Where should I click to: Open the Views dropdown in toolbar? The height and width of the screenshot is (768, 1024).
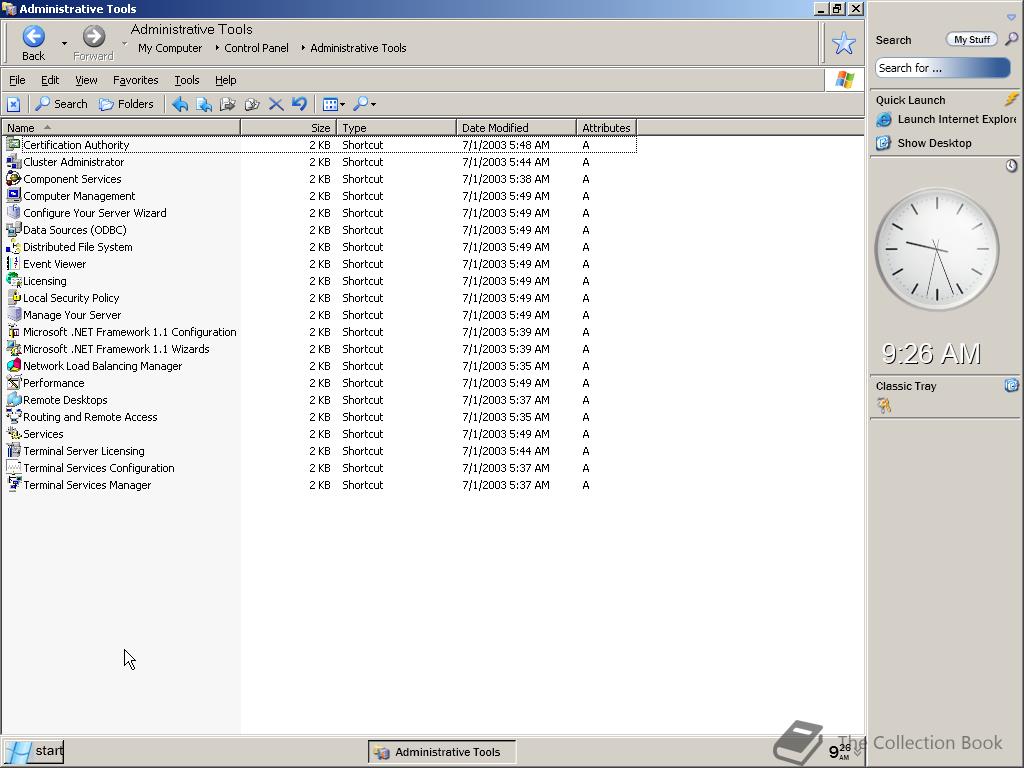(334, 104)
